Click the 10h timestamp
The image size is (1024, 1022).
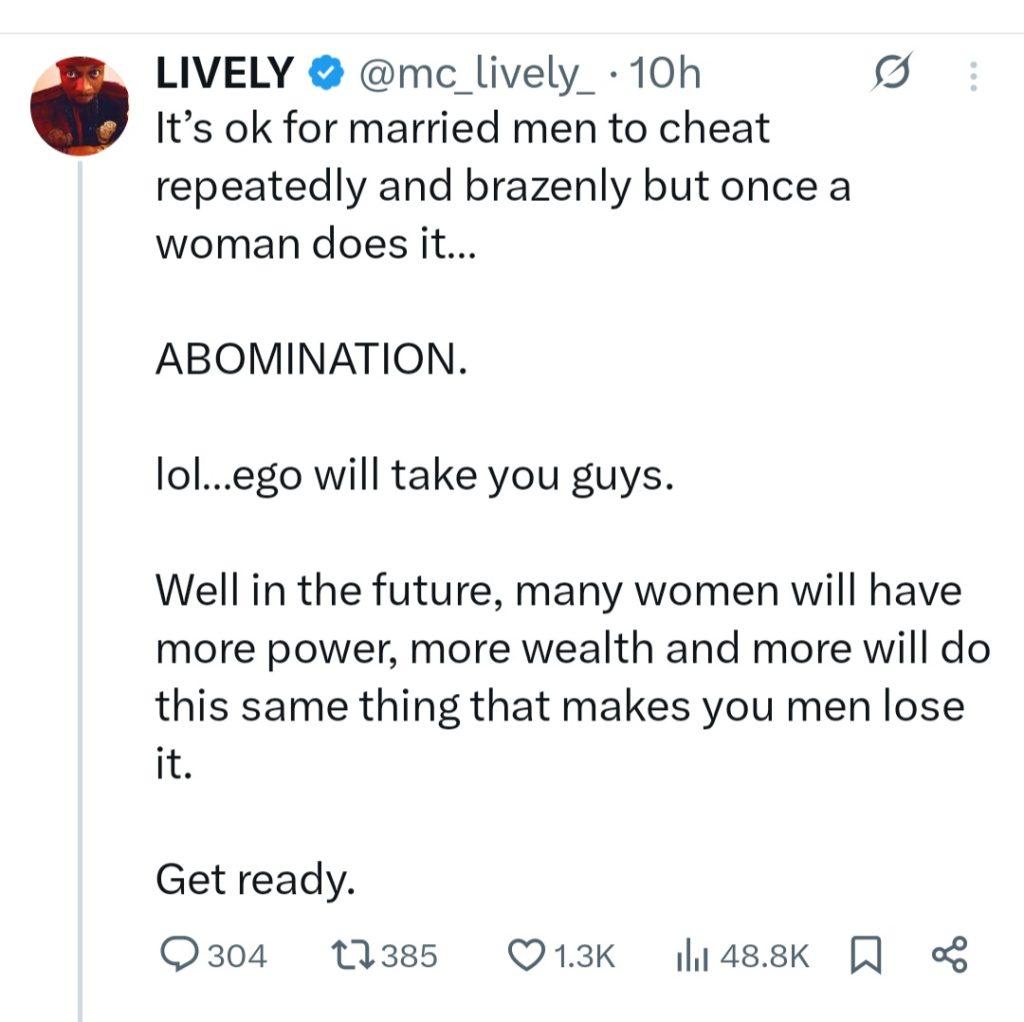(665, 72)
